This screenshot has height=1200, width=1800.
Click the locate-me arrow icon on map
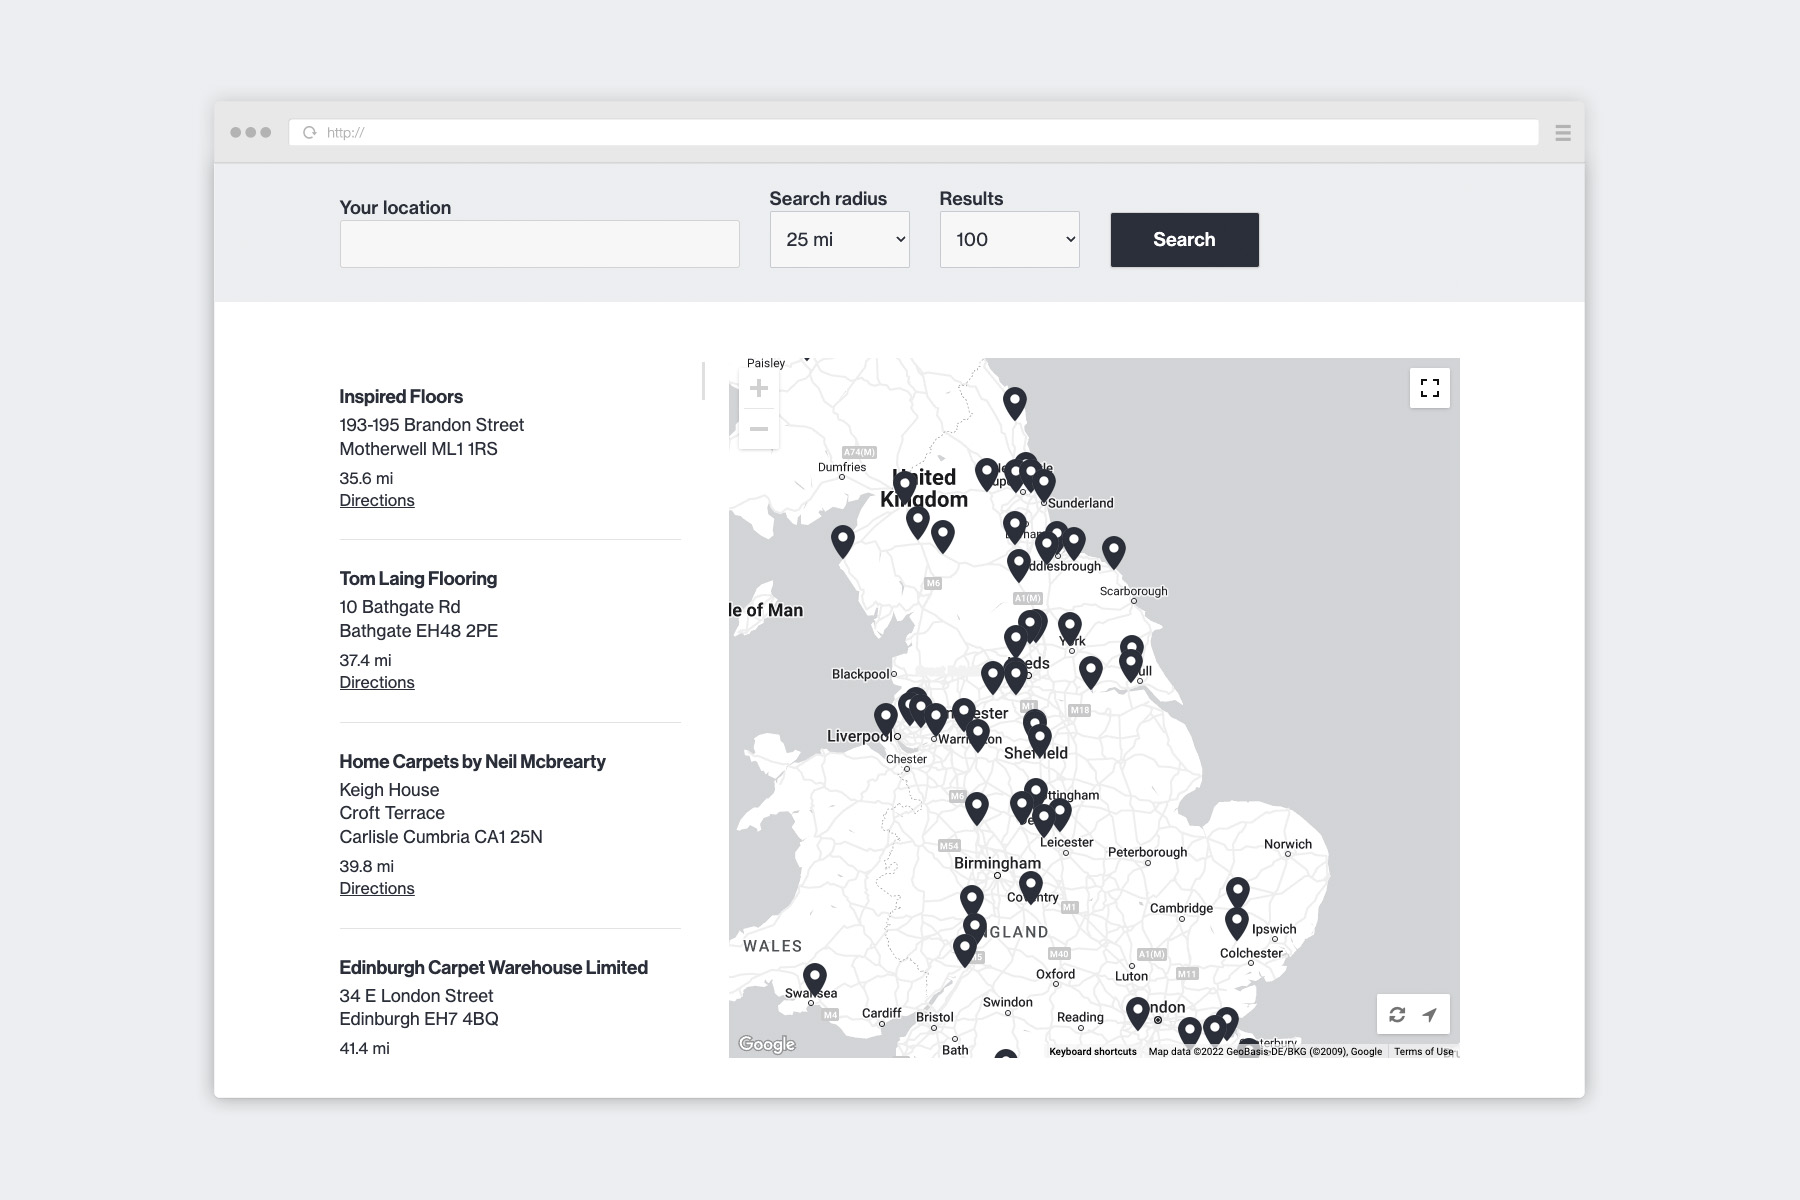pyautogui.click(x=1430, y=1014)
